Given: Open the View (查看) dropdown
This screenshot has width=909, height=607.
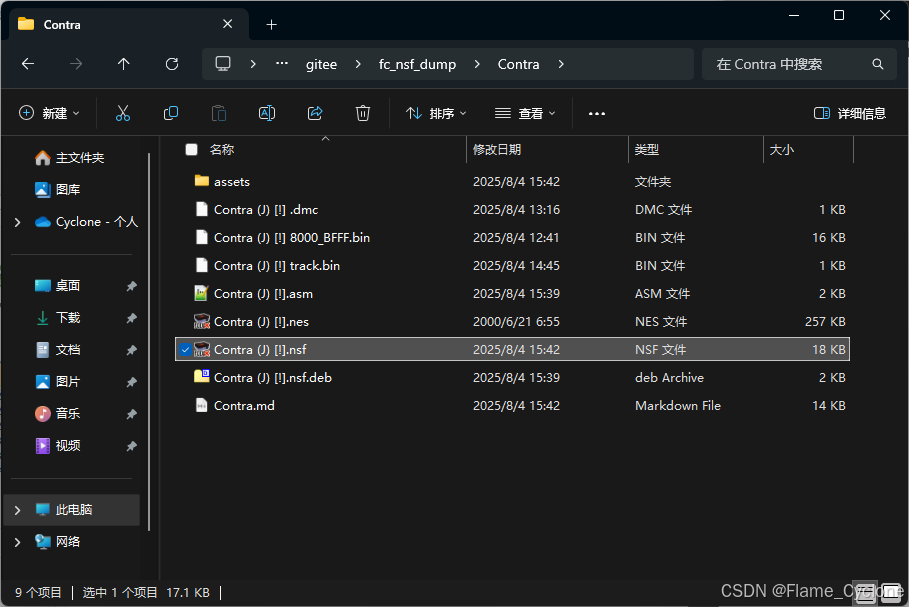Looking at the screenshot, I should click(525, 114).
